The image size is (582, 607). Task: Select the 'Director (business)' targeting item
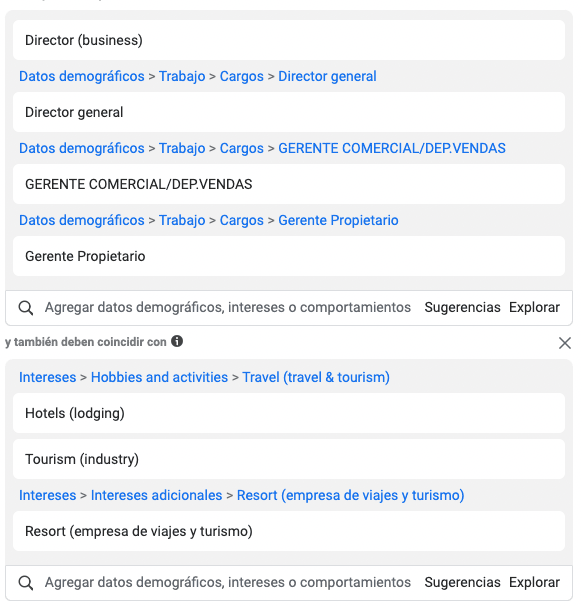(x=289, y=40)
